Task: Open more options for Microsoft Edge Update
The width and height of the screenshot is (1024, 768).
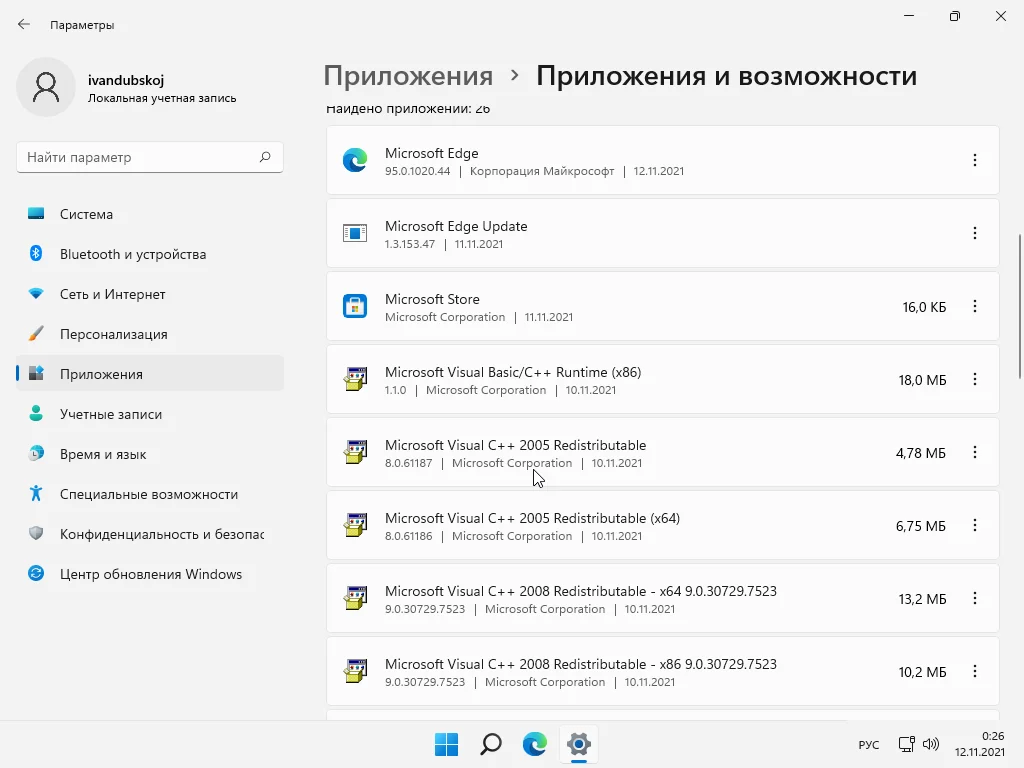Action: (x=974, y=233)
